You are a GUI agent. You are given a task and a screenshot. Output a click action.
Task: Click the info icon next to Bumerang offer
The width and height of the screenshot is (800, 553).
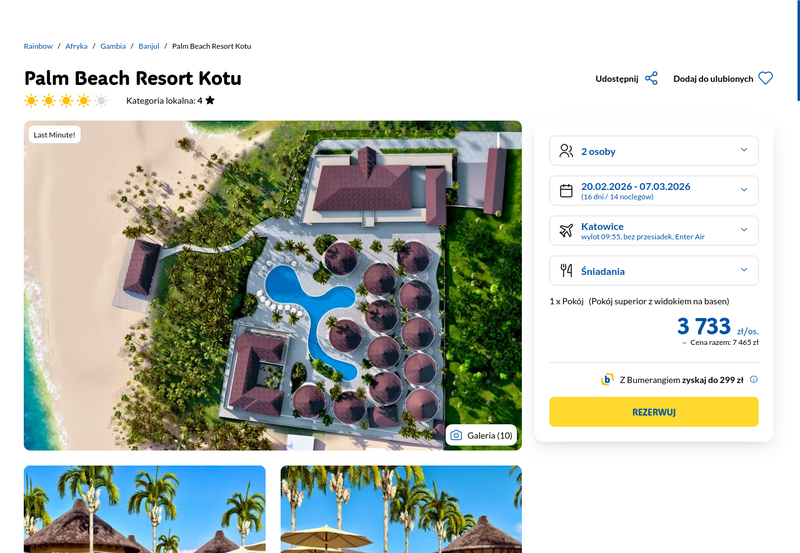tap(754, 380)
